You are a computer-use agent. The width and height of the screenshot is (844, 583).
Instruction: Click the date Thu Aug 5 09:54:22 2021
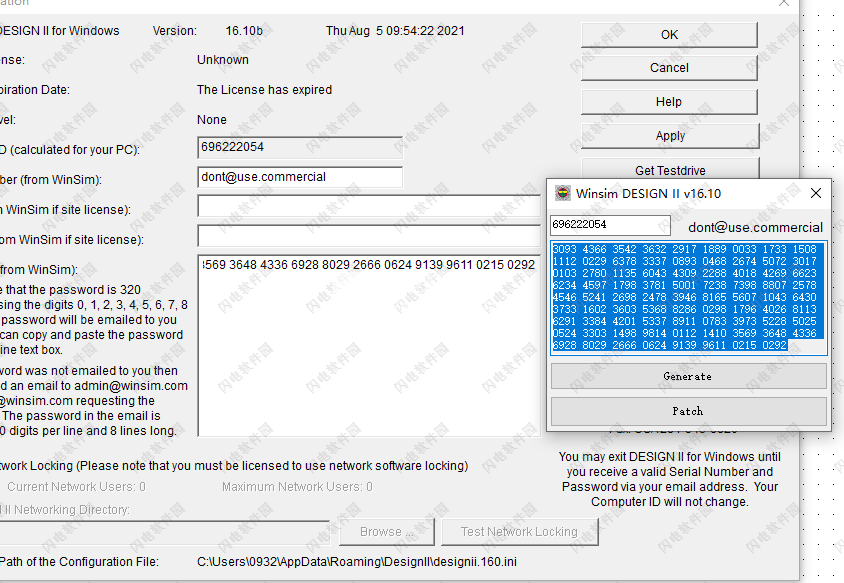[395, 31]
